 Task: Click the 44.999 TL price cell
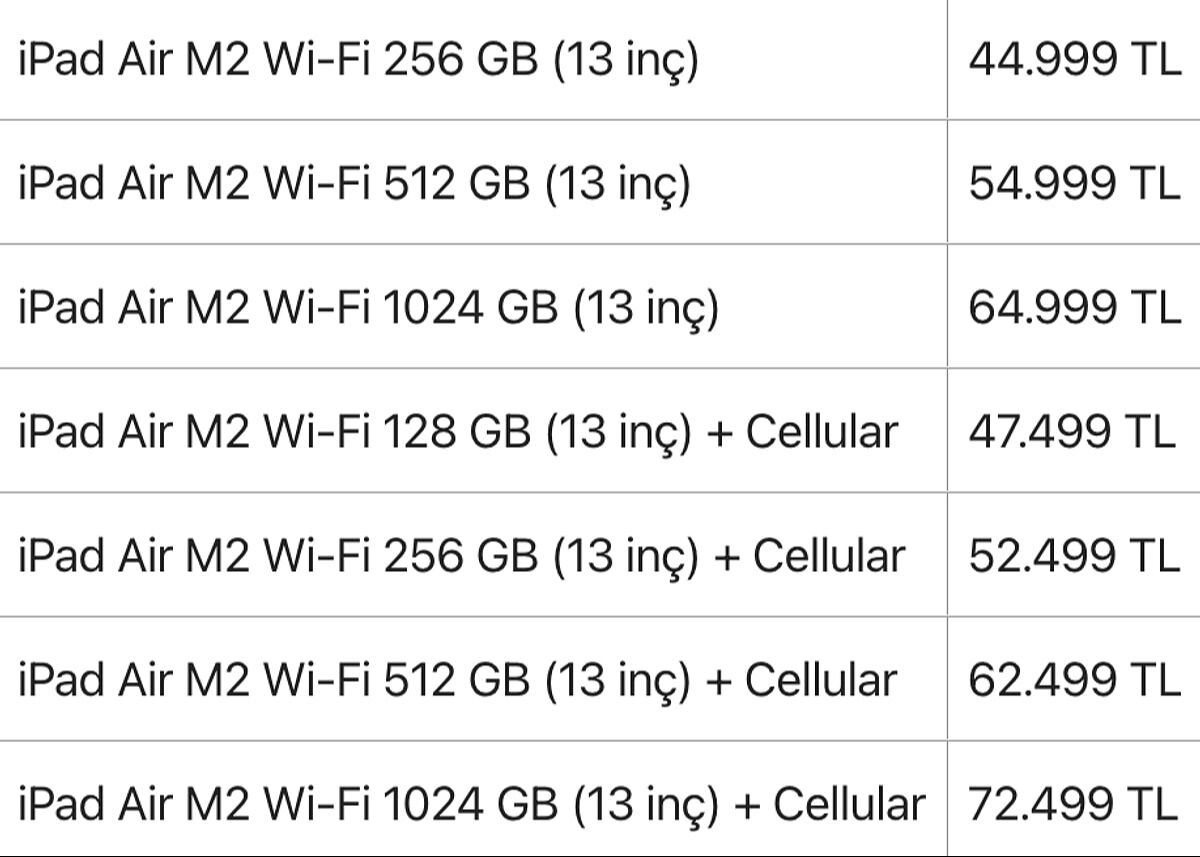tap(1073, 60)
